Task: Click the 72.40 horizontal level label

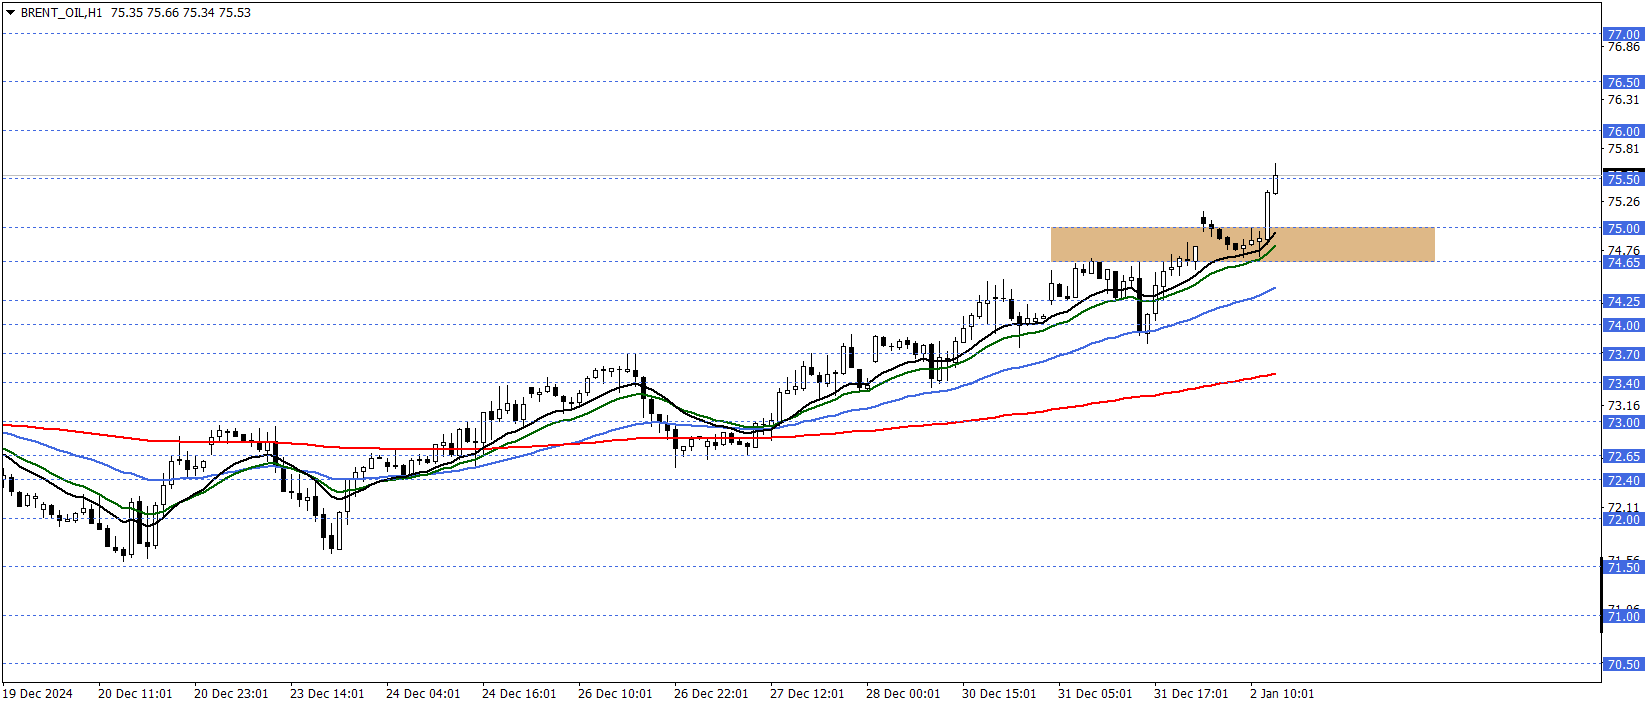Action: tap(1623, 480)
